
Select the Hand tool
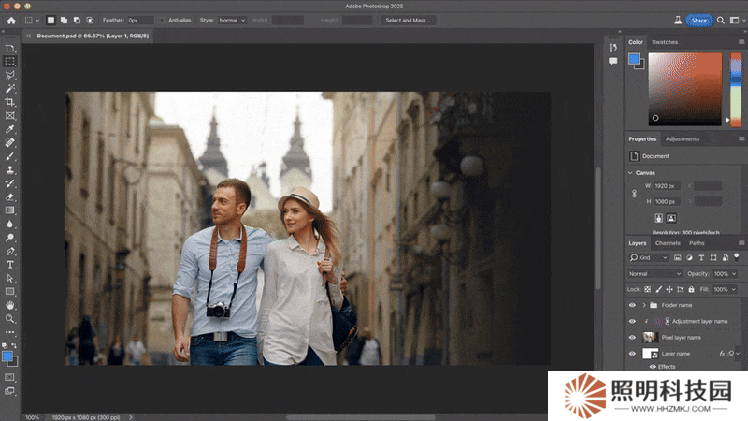coord(10,304)
